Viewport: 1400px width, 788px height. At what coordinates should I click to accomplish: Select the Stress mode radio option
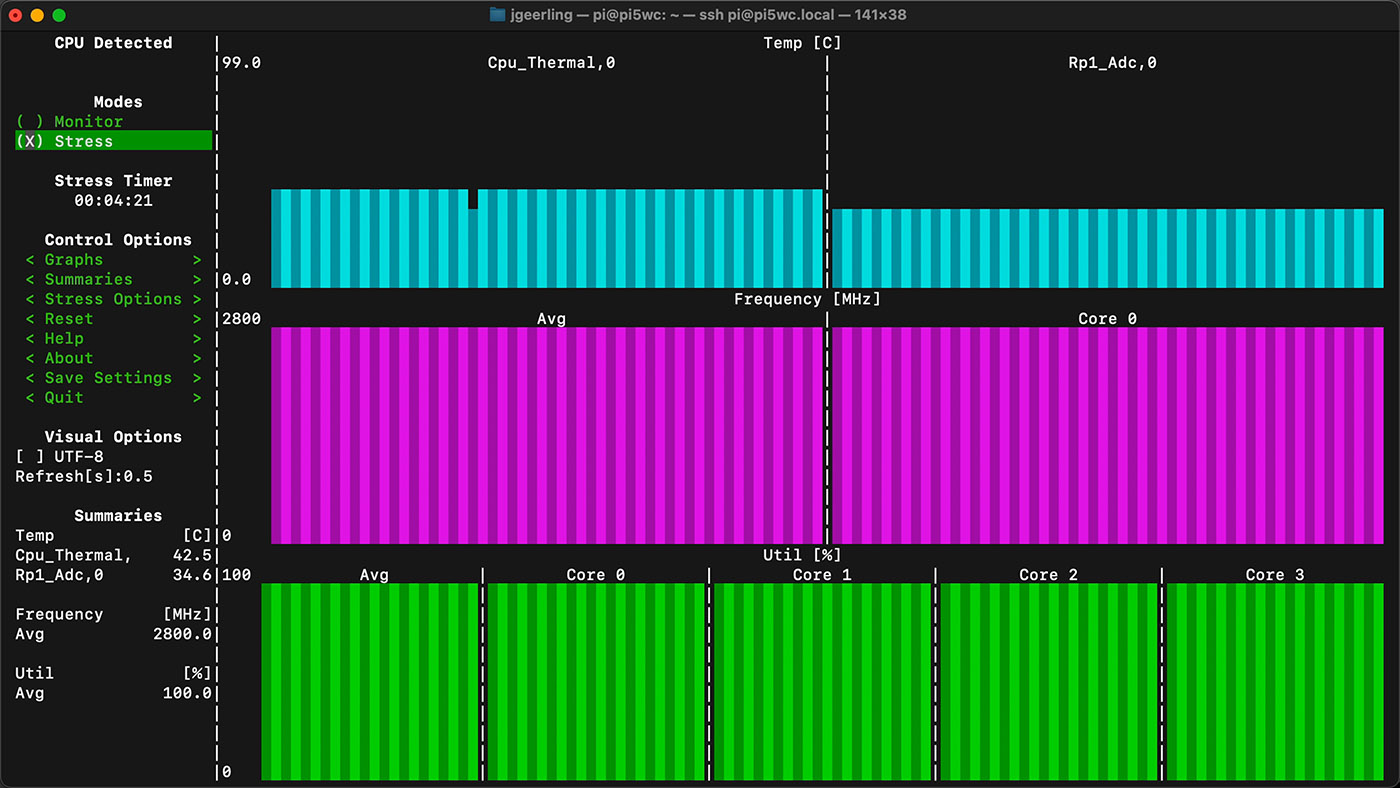(113, 141)
